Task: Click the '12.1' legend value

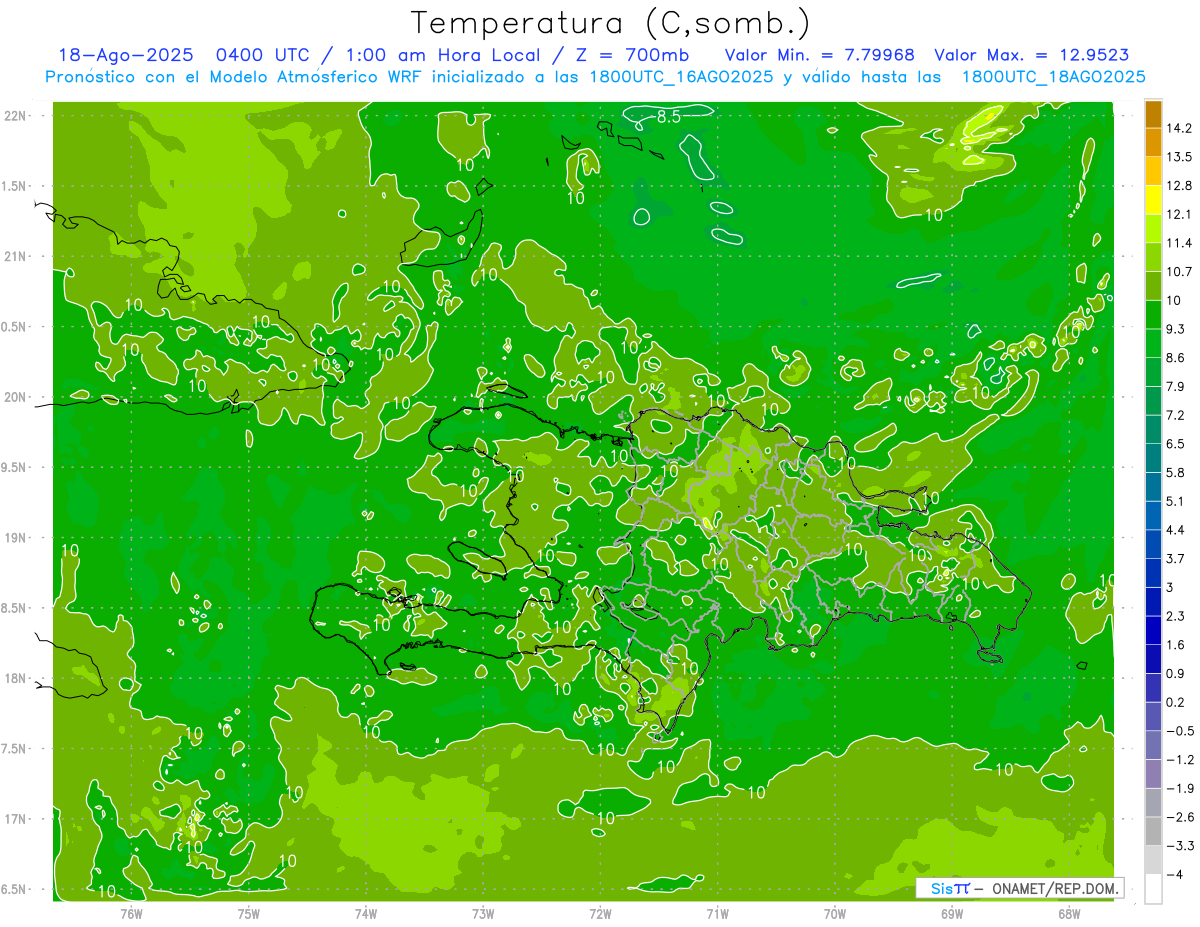Action: 1179,214
